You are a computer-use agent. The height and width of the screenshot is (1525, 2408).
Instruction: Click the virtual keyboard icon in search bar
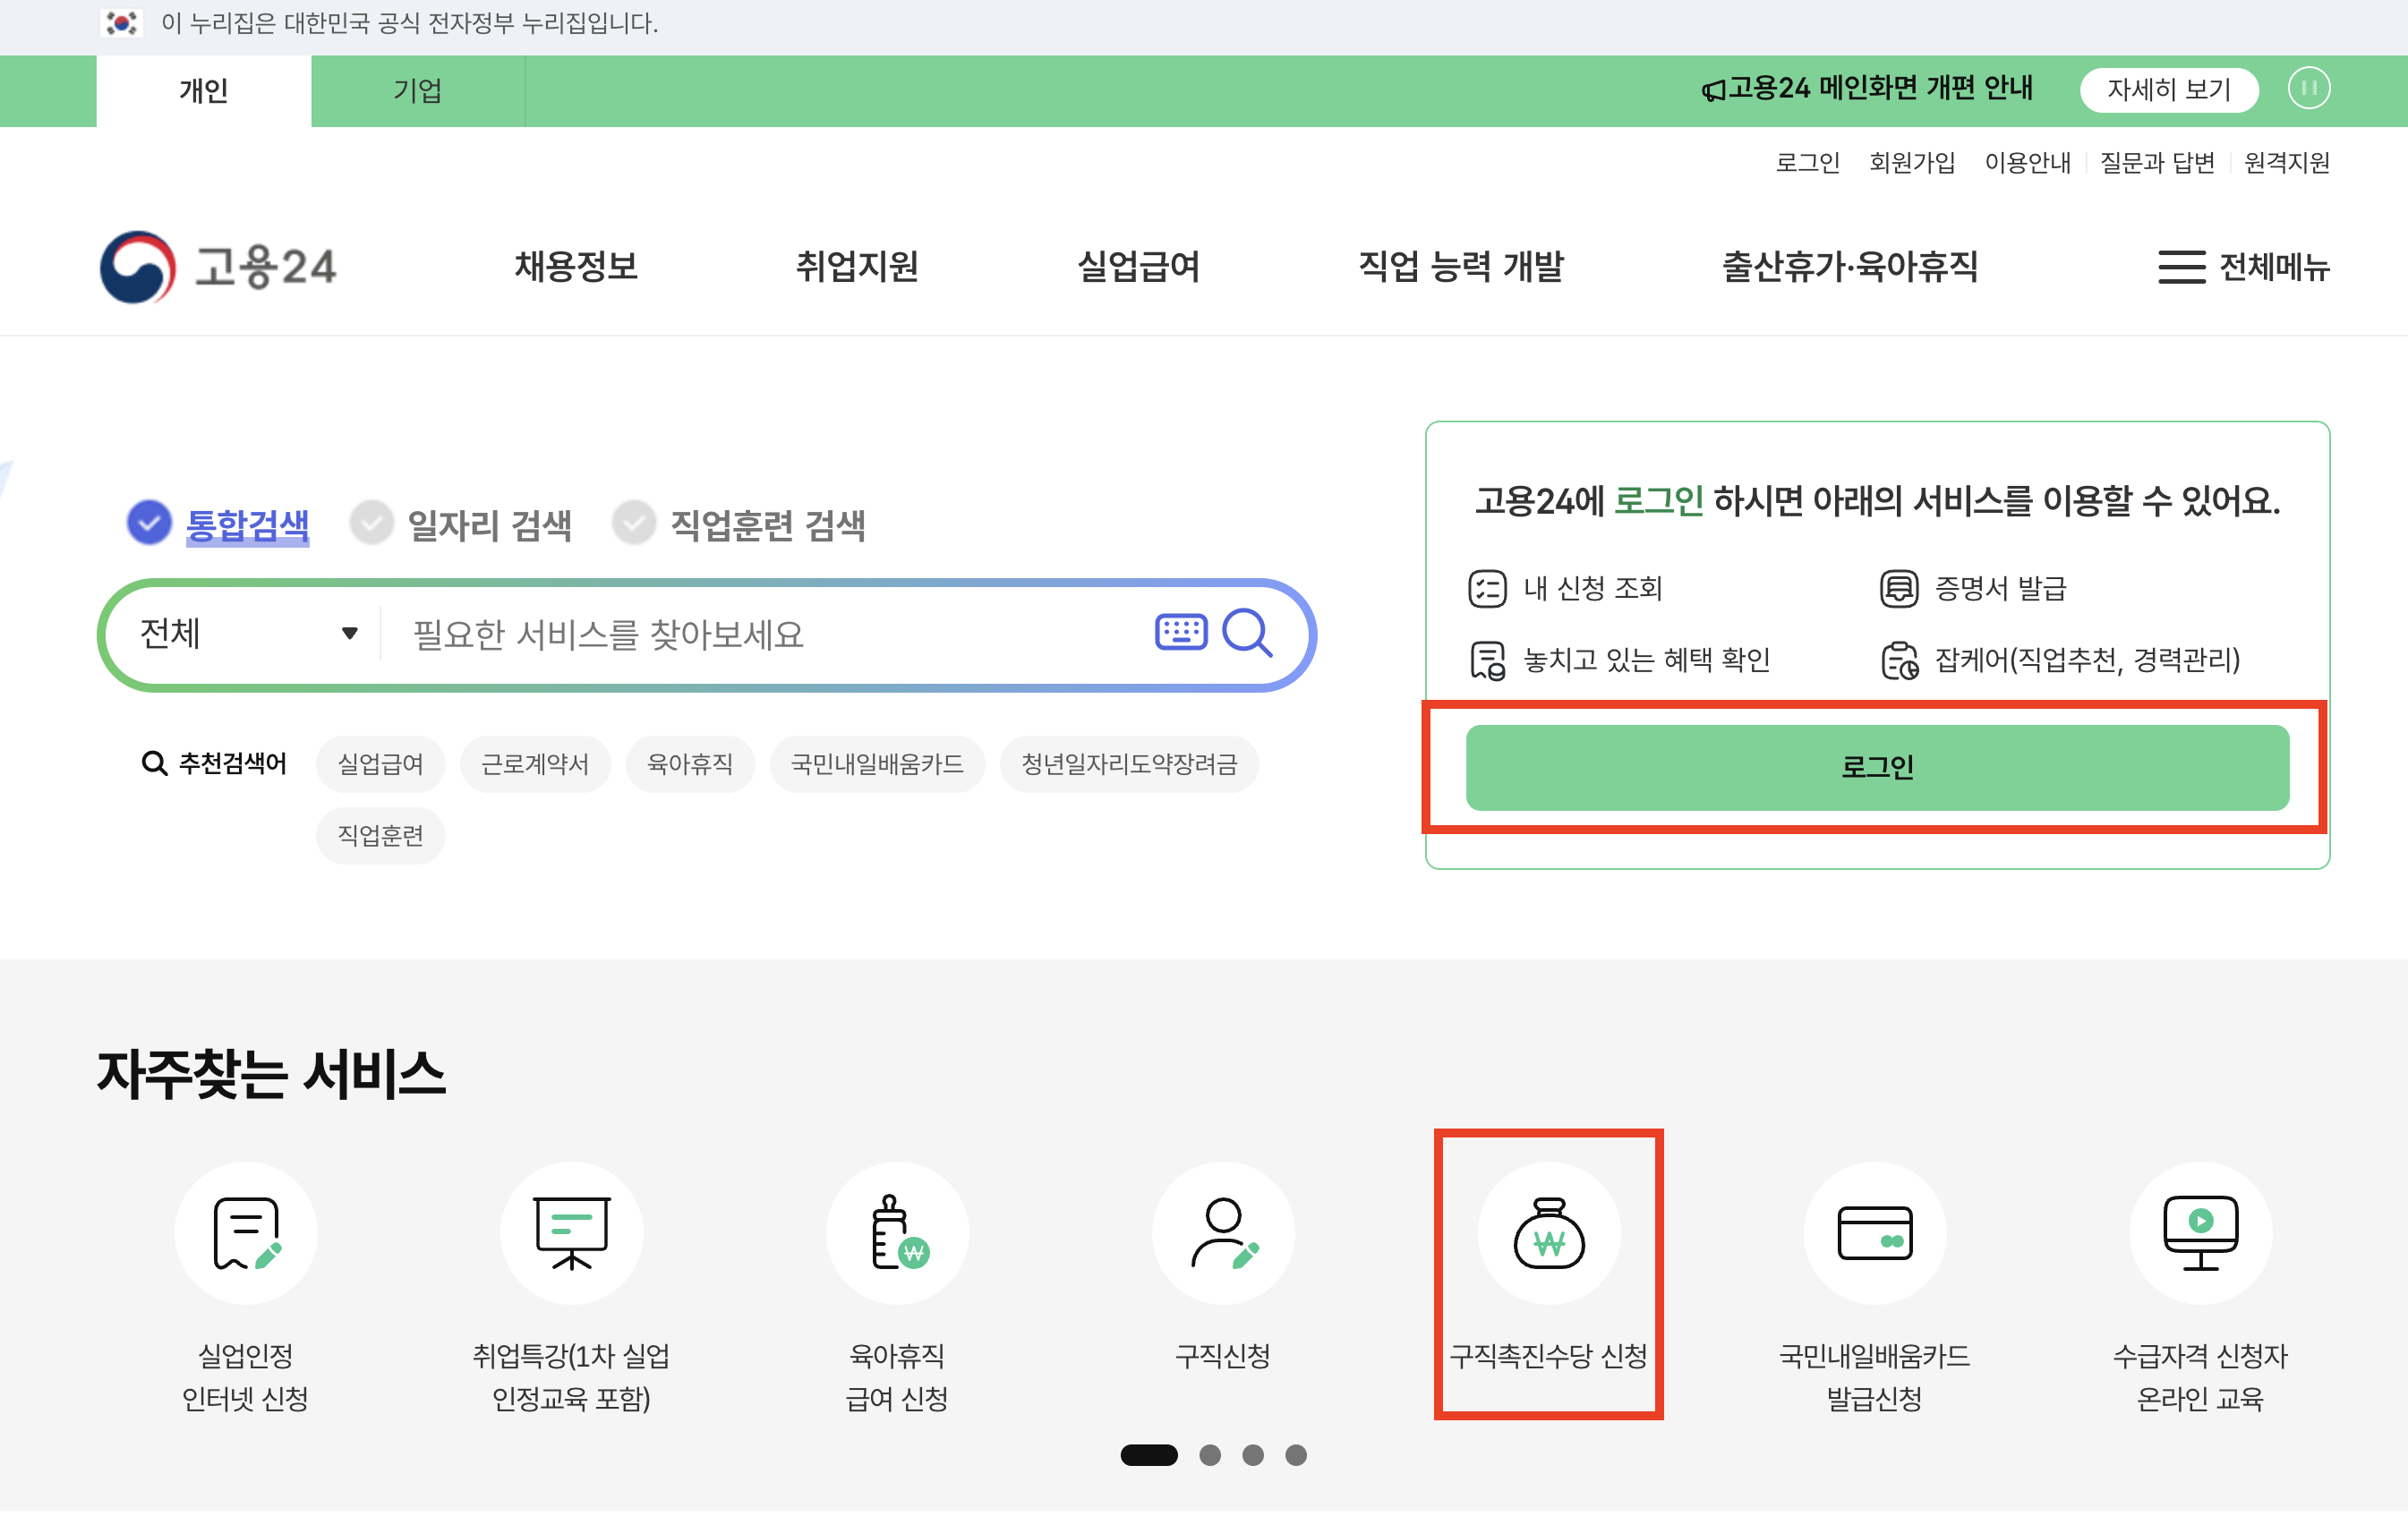[x=1180, y=633]
